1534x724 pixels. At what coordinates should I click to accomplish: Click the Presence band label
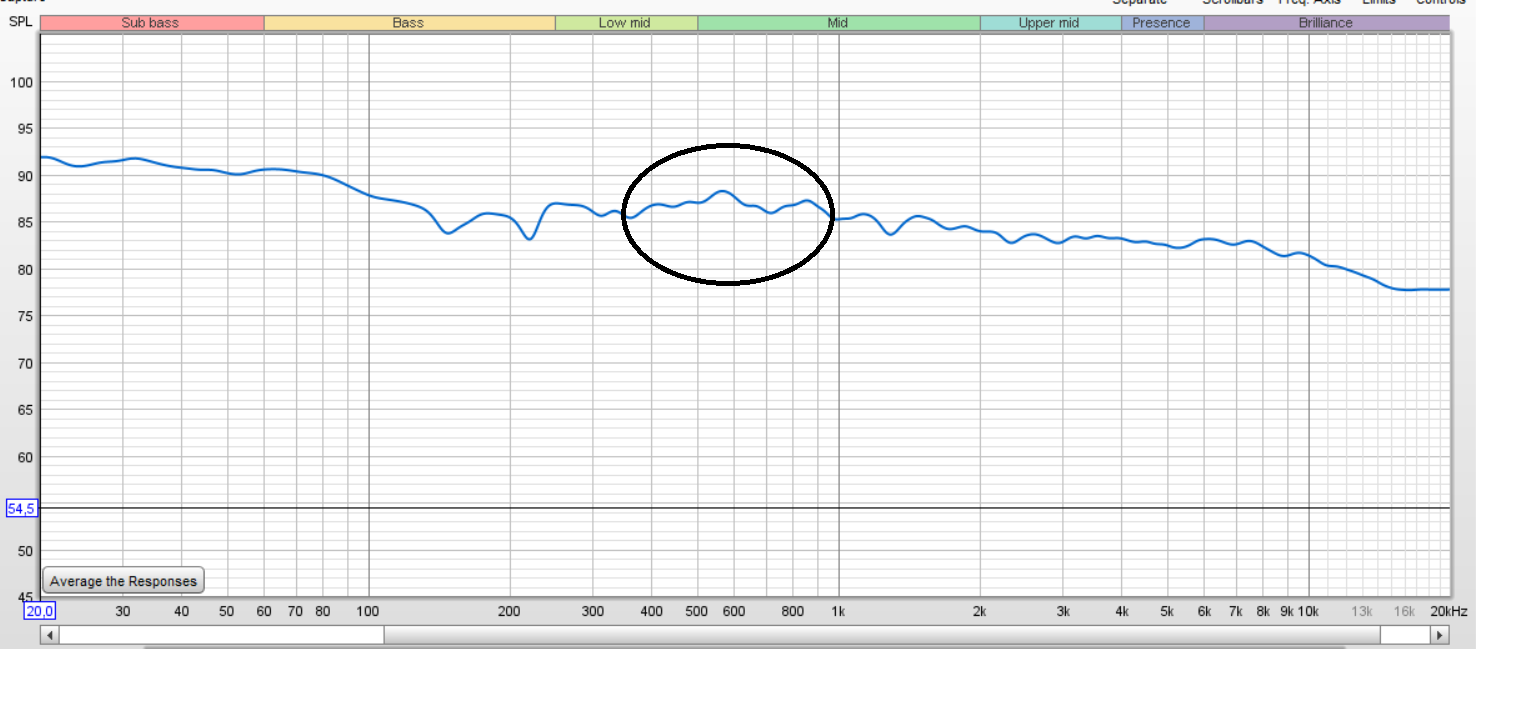pos(1162,23)
